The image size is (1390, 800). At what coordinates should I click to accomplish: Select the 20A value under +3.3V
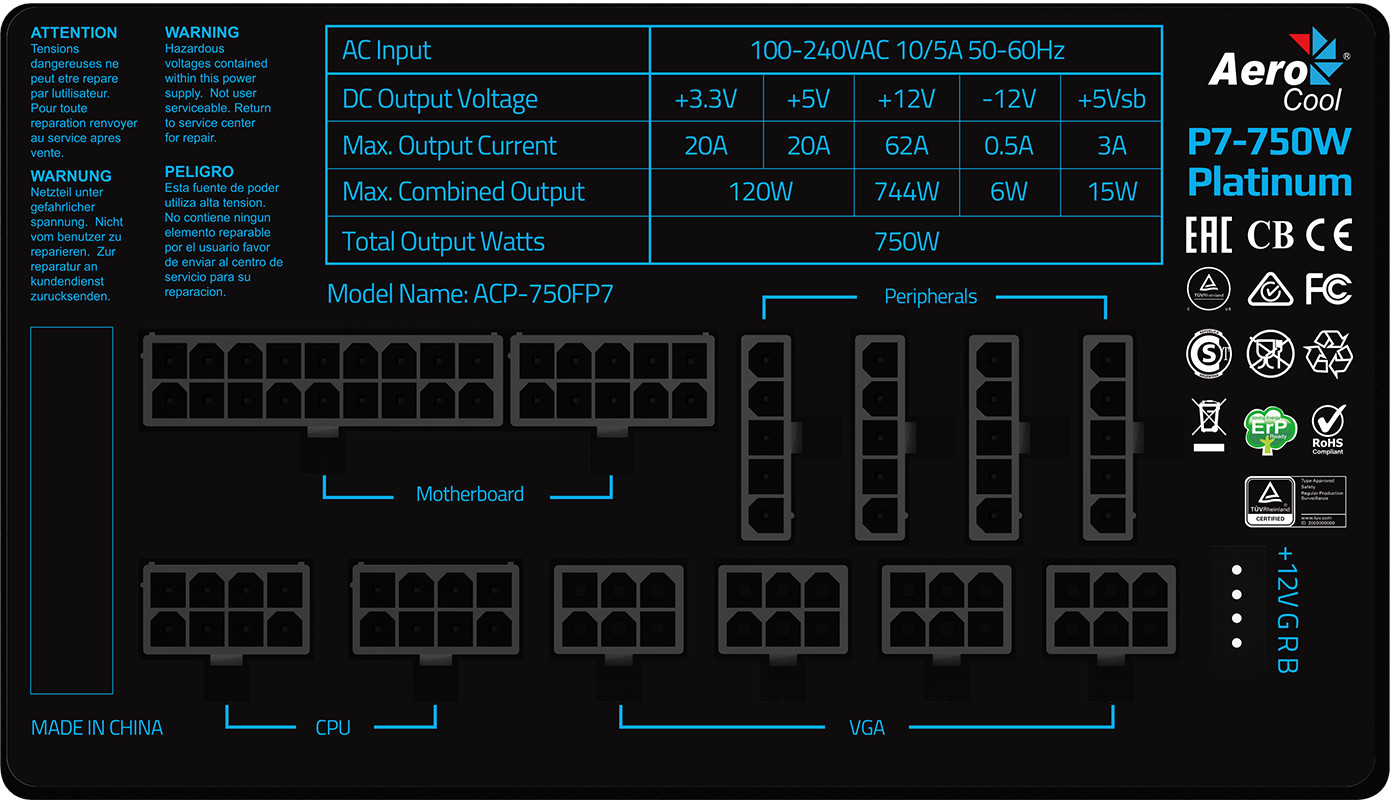click(706, 146)
